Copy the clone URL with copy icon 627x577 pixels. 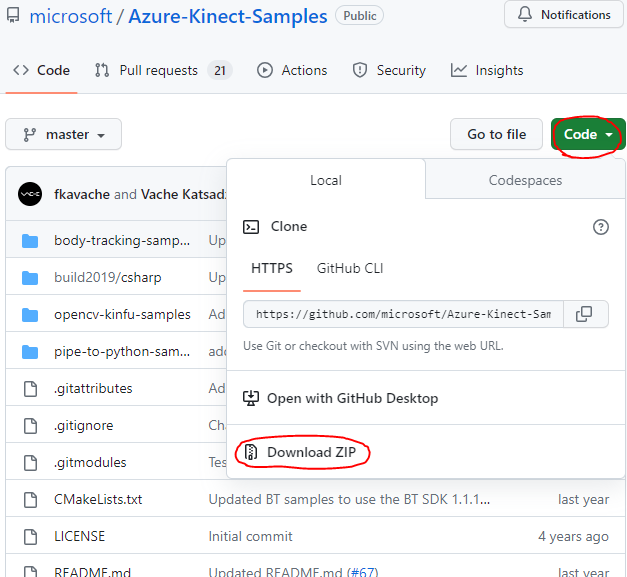click(585, 314)
